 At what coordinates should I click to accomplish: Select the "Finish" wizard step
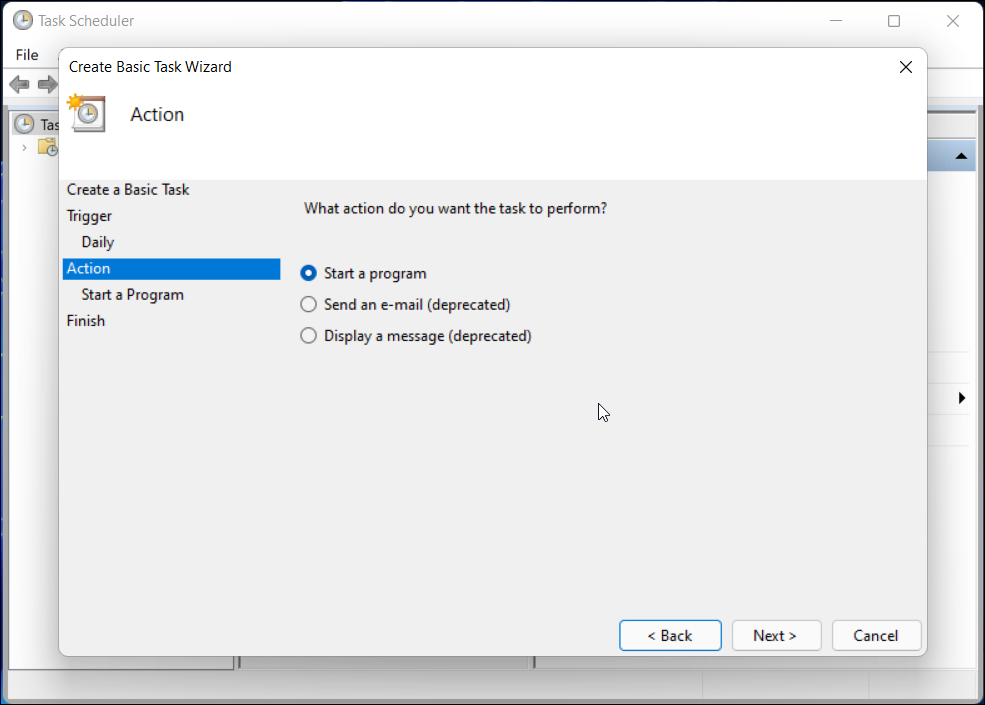point(86,320)
